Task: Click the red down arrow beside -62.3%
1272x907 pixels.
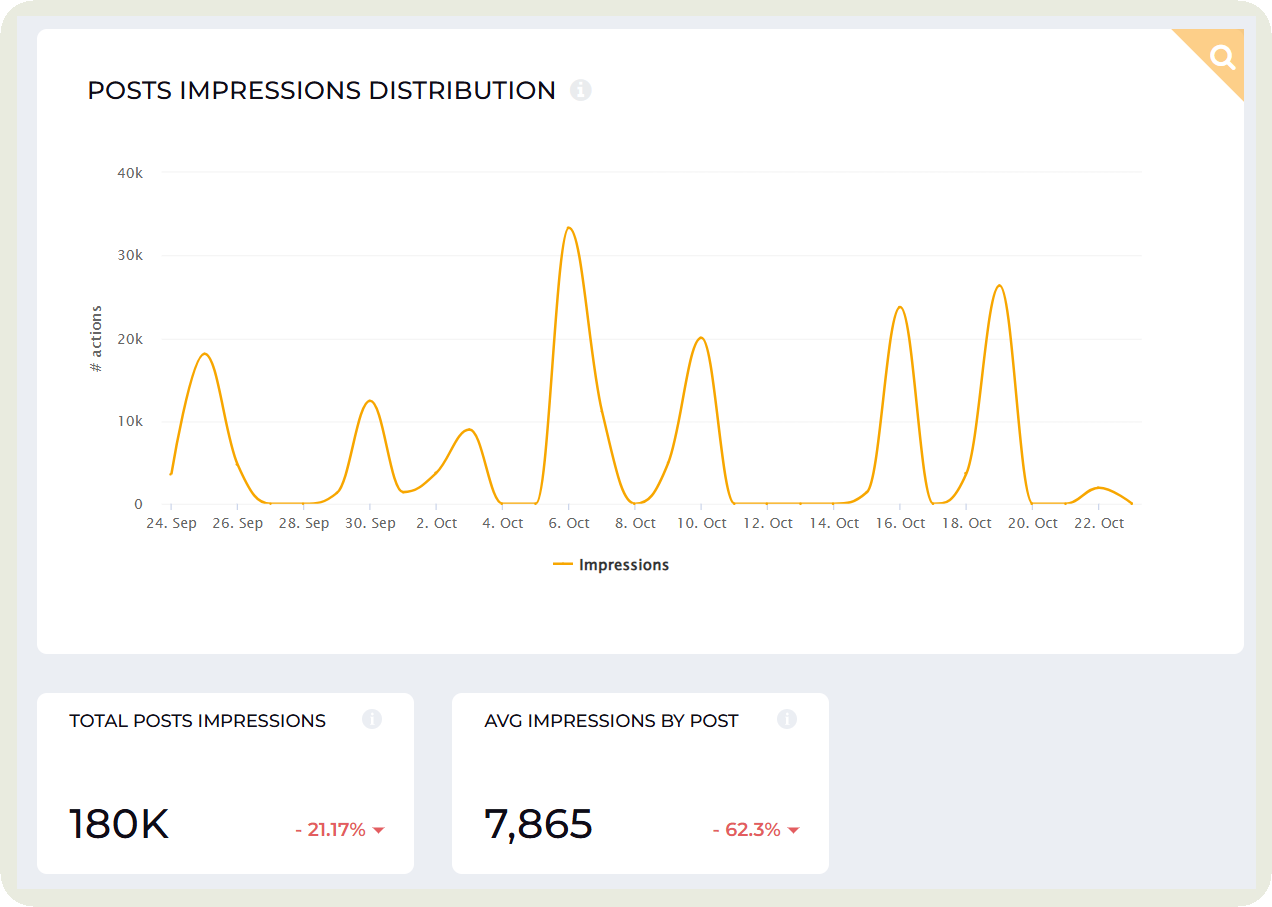Action: 793,829
